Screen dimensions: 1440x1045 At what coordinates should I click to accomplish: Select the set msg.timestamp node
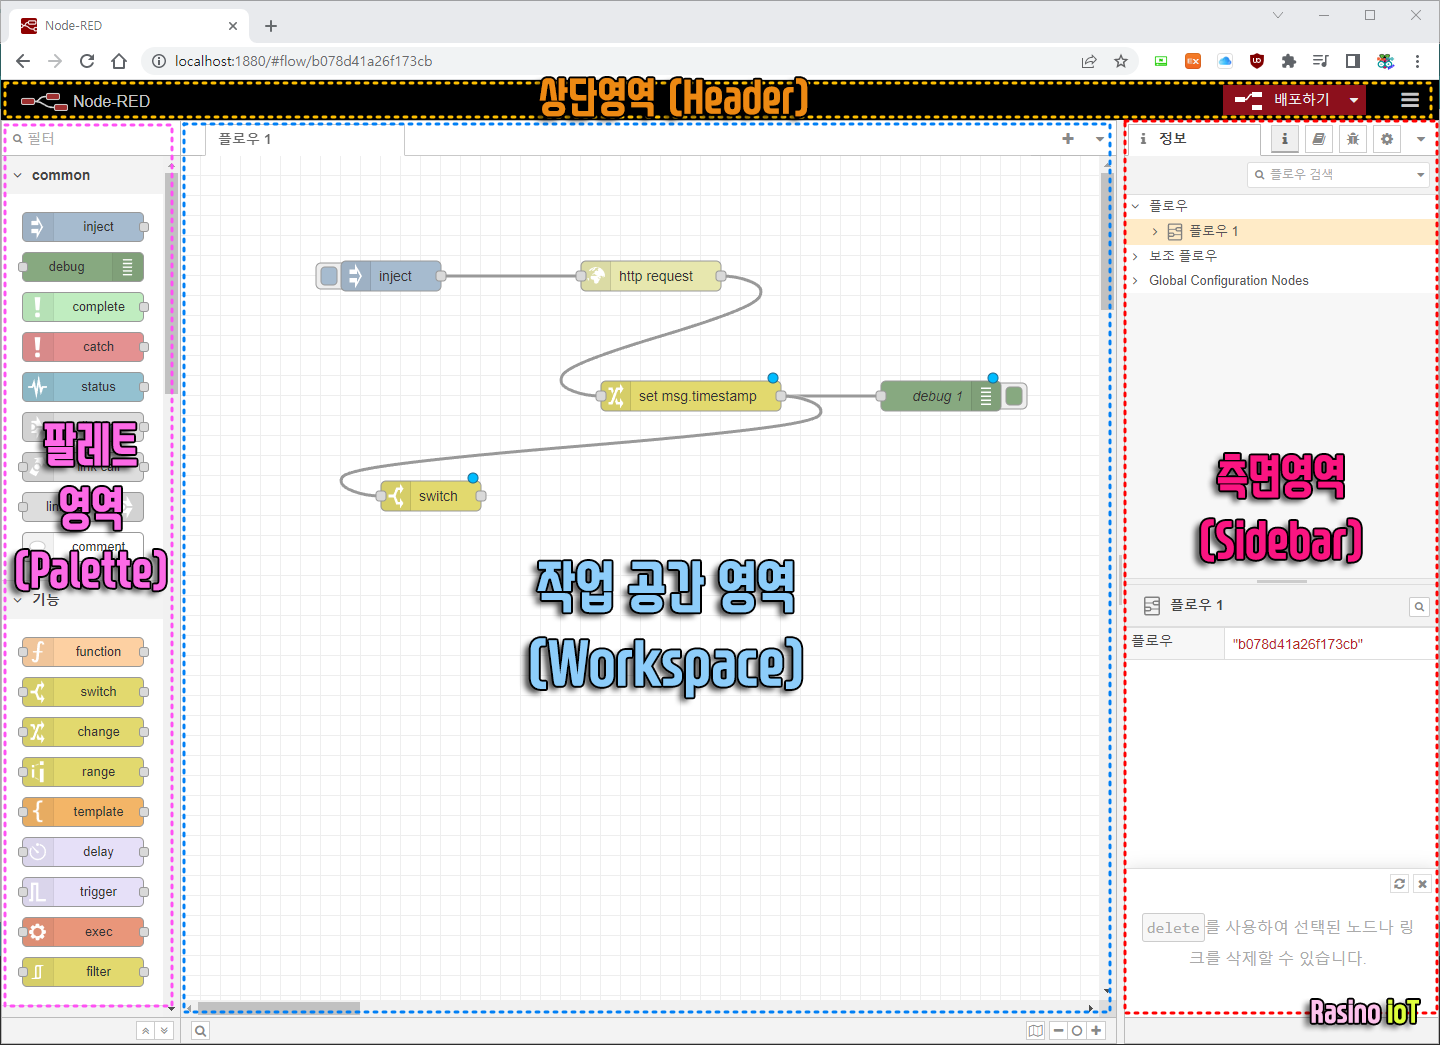(692, 396)
